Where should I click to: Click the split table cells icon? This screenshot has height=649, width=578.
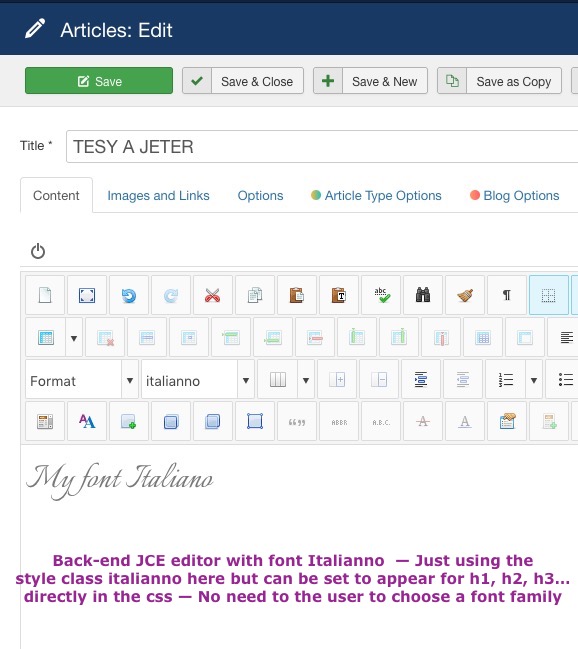483,337
